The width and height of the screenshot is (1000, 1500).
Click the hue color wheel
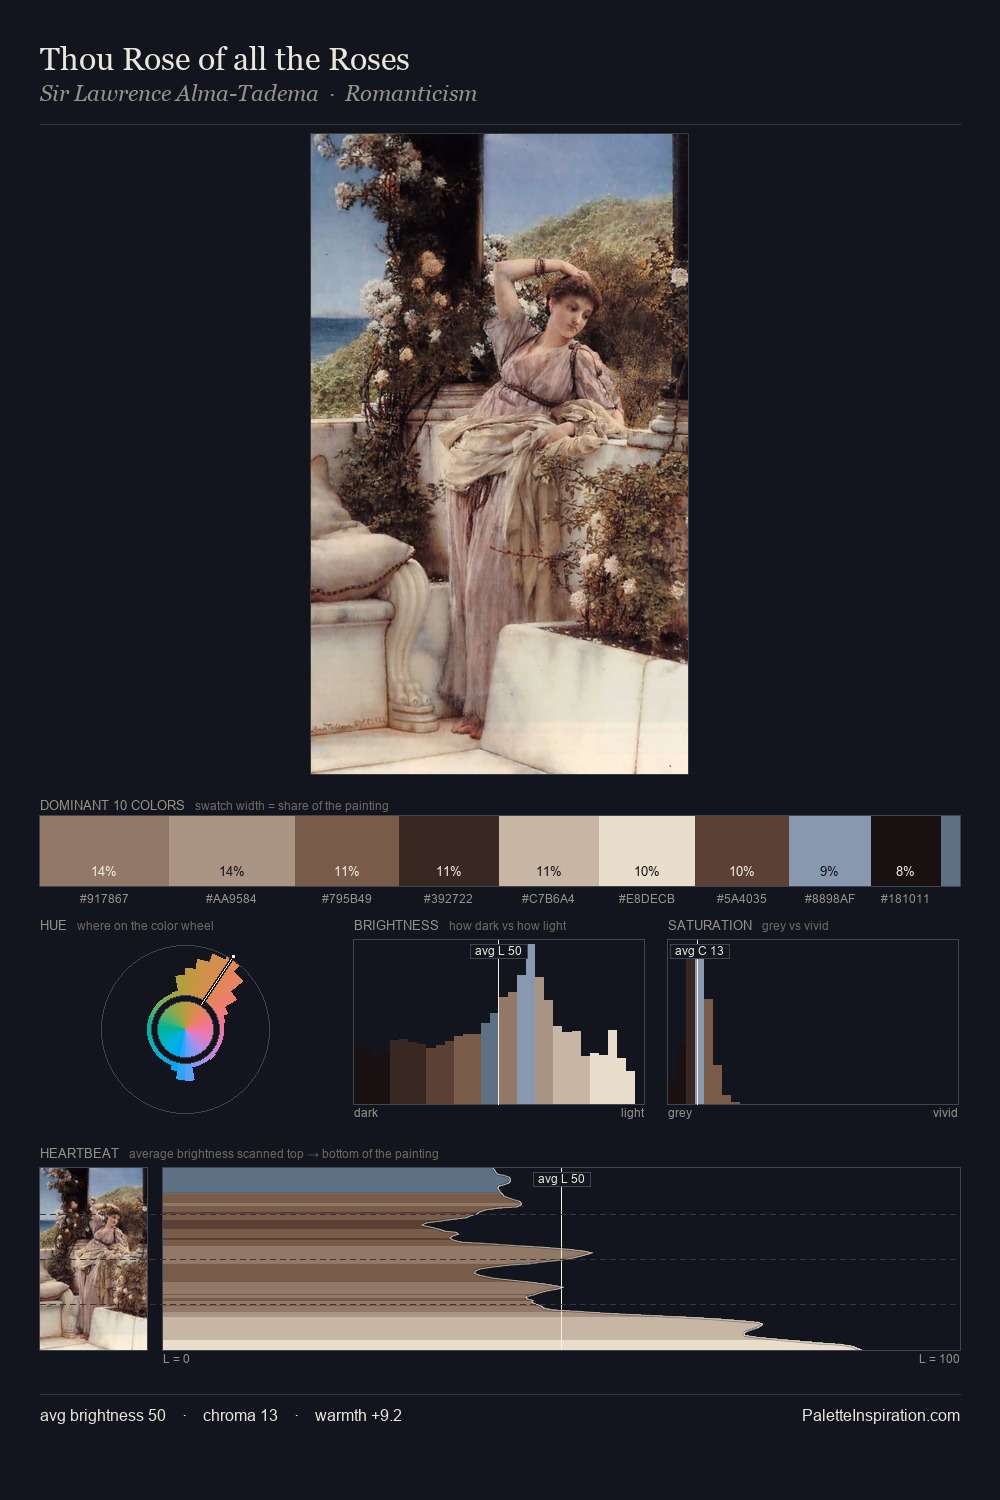click(185, 1028)
